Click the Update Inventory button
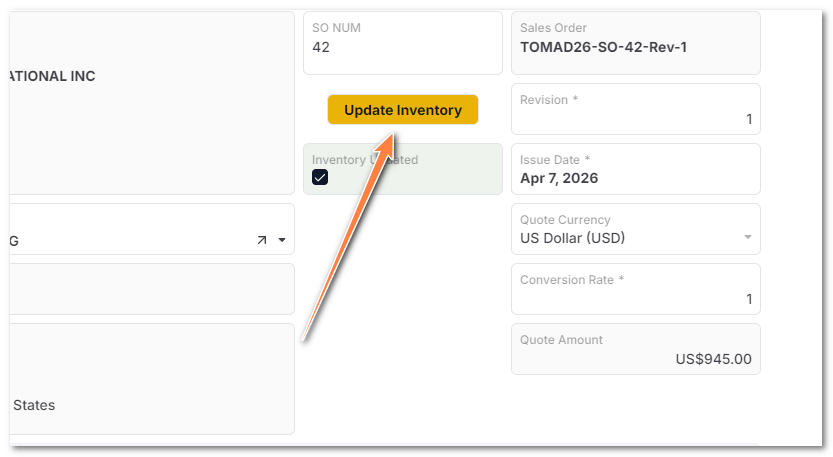This screenshot has width=833, height=457. pos(403,109)
